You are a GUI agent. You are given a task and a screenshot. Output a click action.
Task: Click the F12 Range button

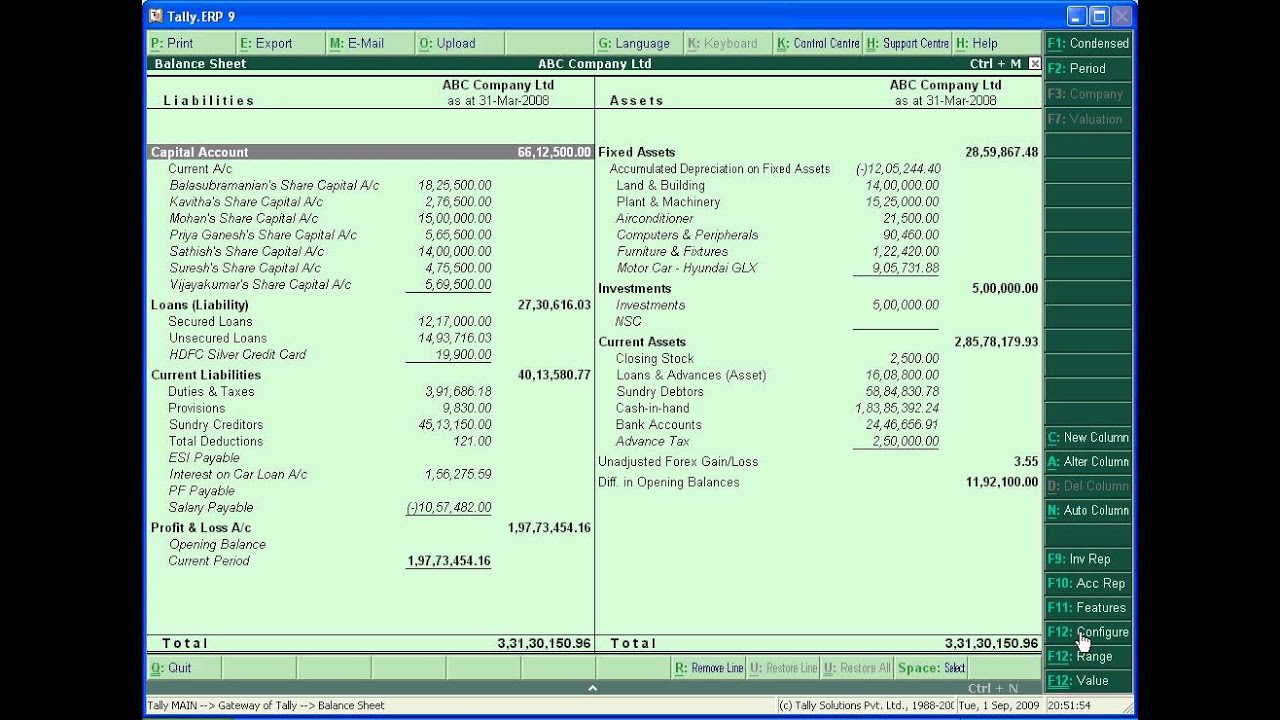click(x=1088, y=656)
